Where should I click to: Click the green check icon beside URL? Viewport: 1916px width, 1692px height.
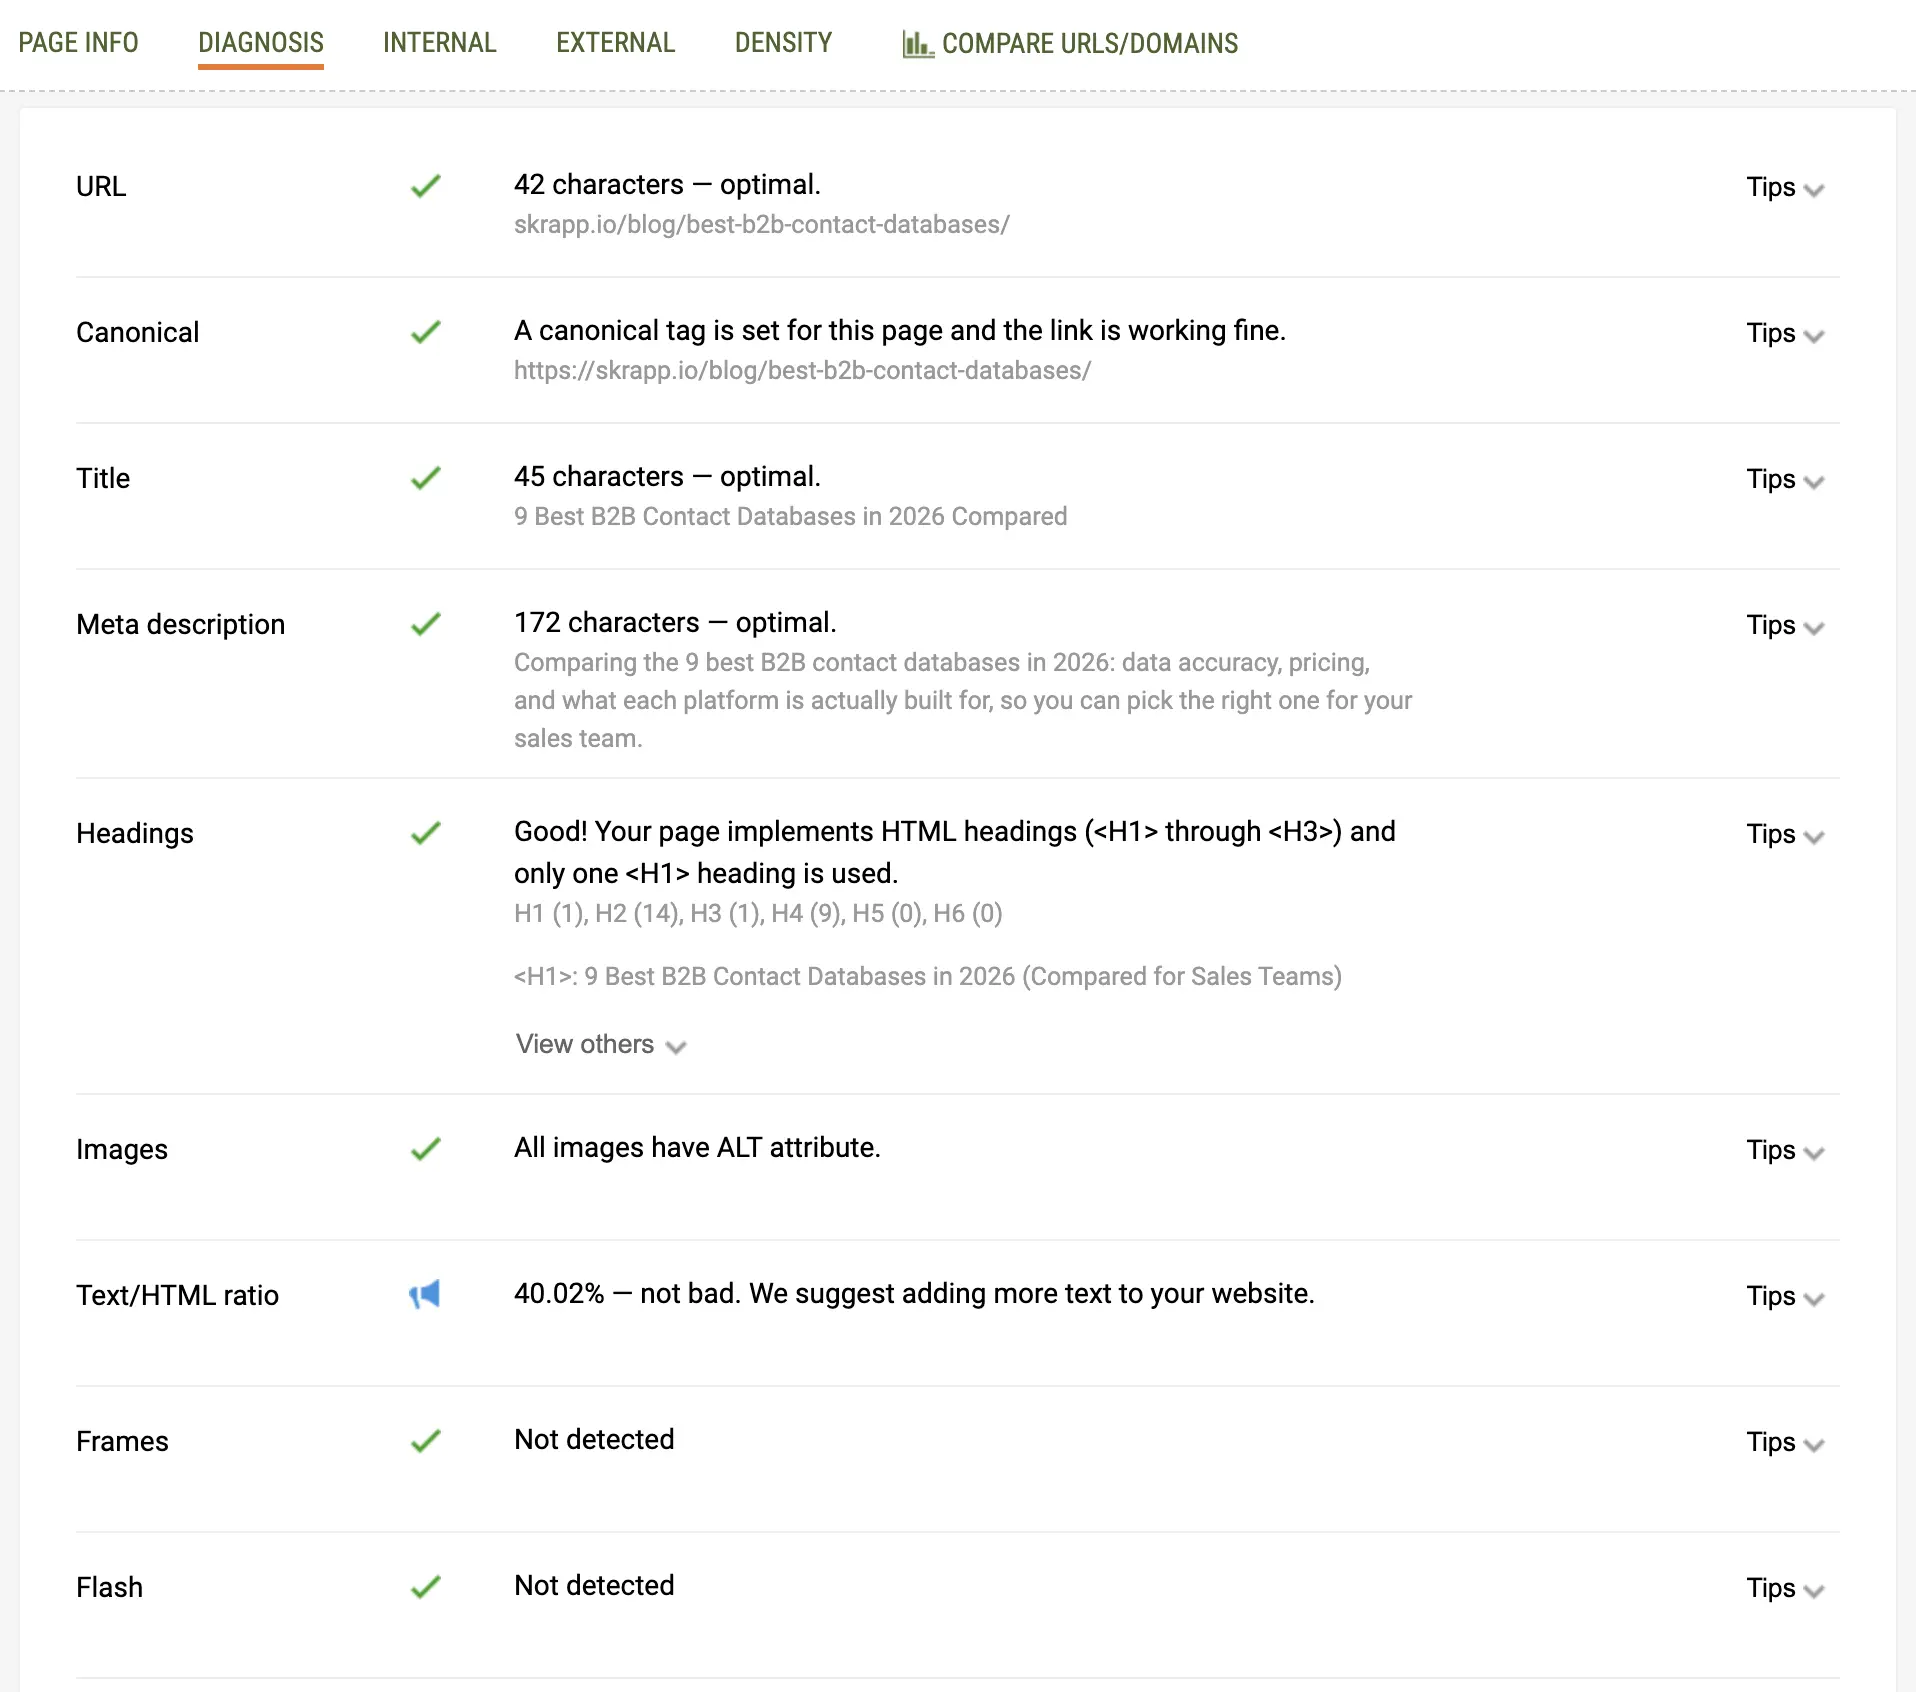tap(425, 187)
